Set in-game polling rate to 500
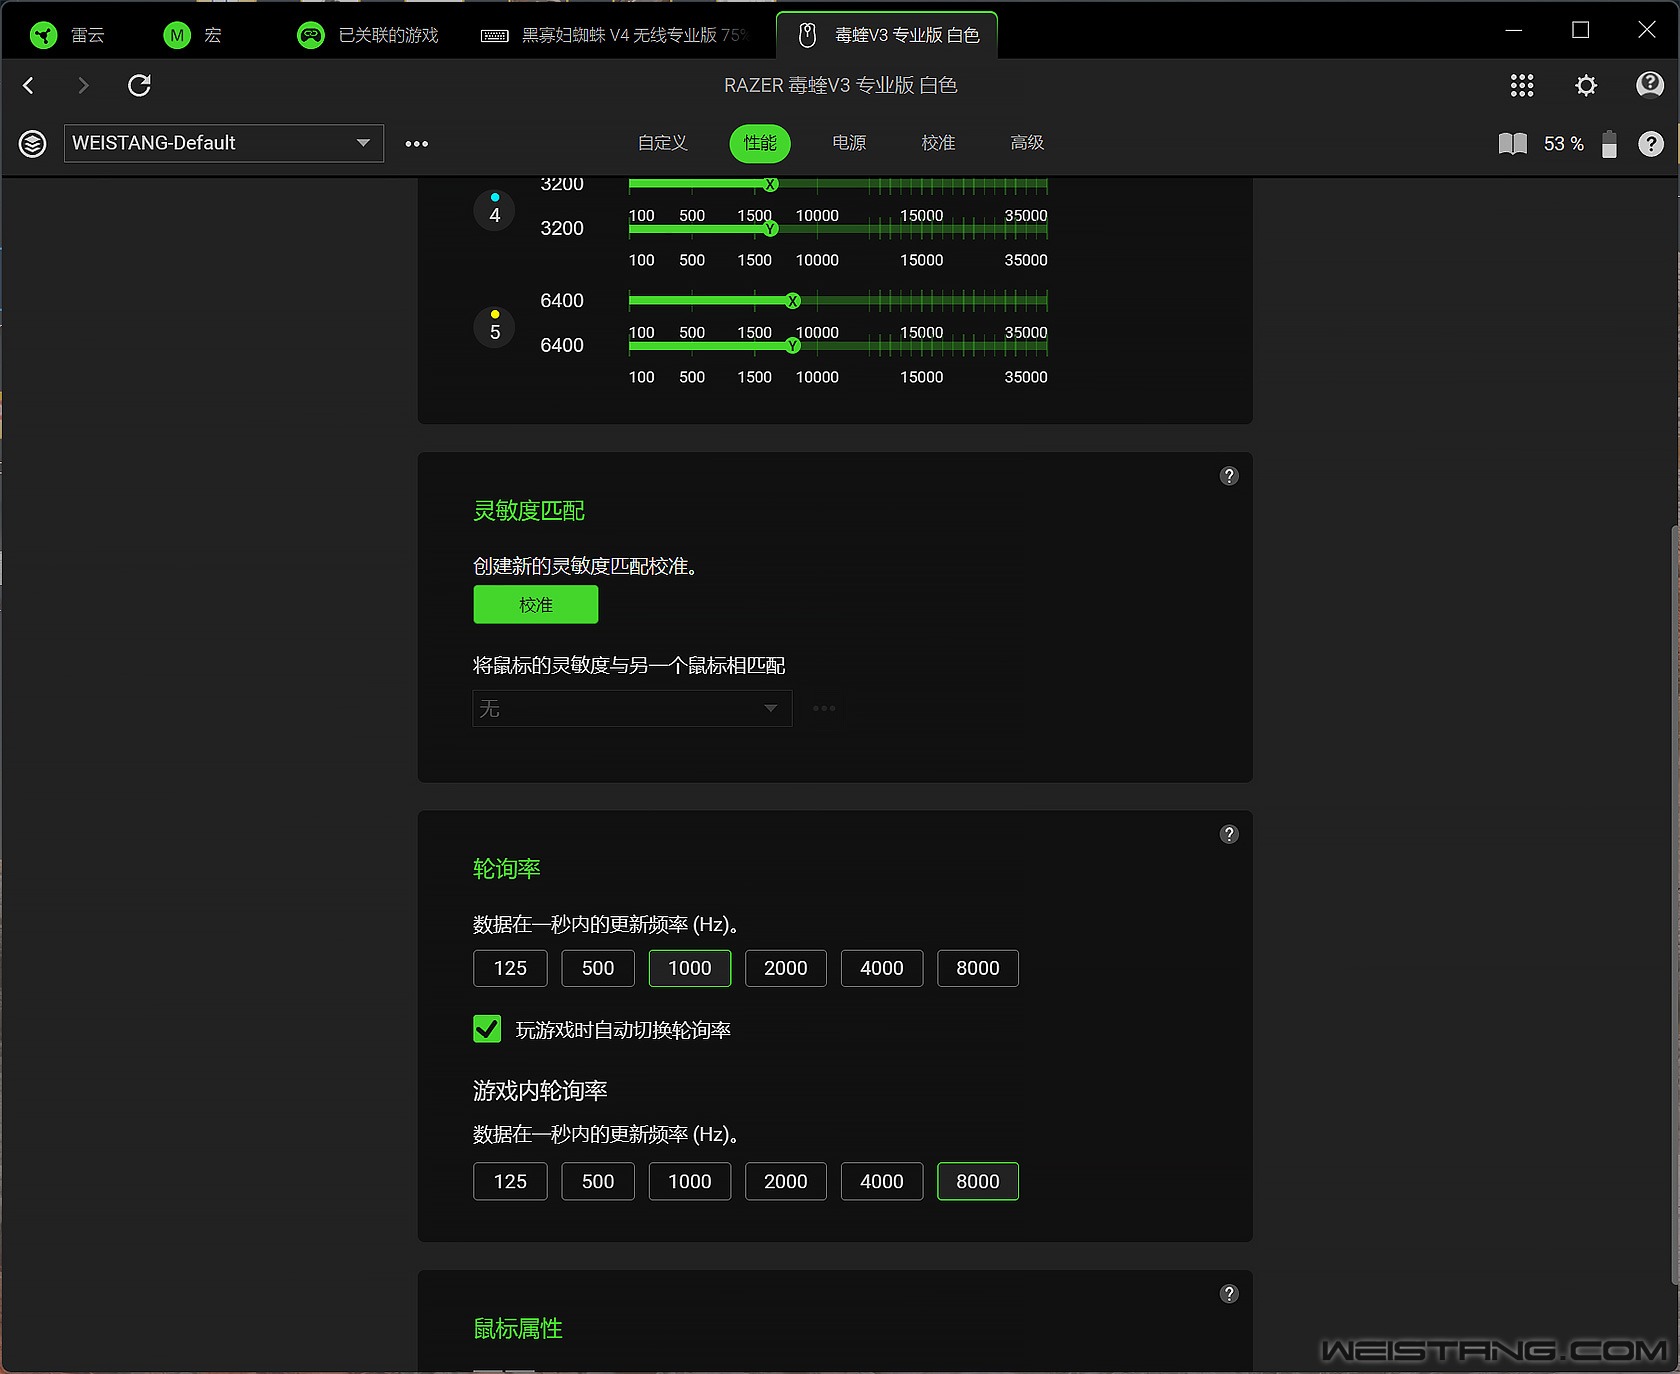Screen dimensions: 1680x1374 tap(598, 1181)
